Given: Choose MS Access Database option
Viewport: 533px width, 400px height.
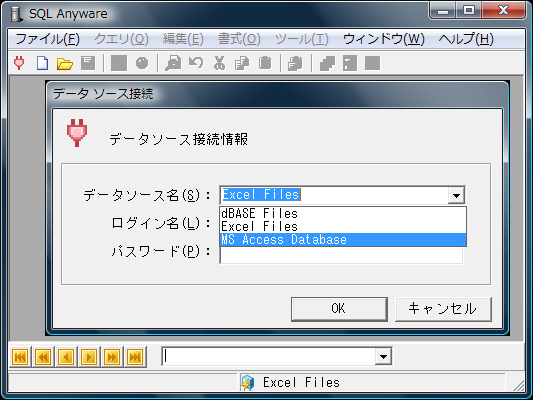Looking at the screenshot, I should click(x=343, y=240).
